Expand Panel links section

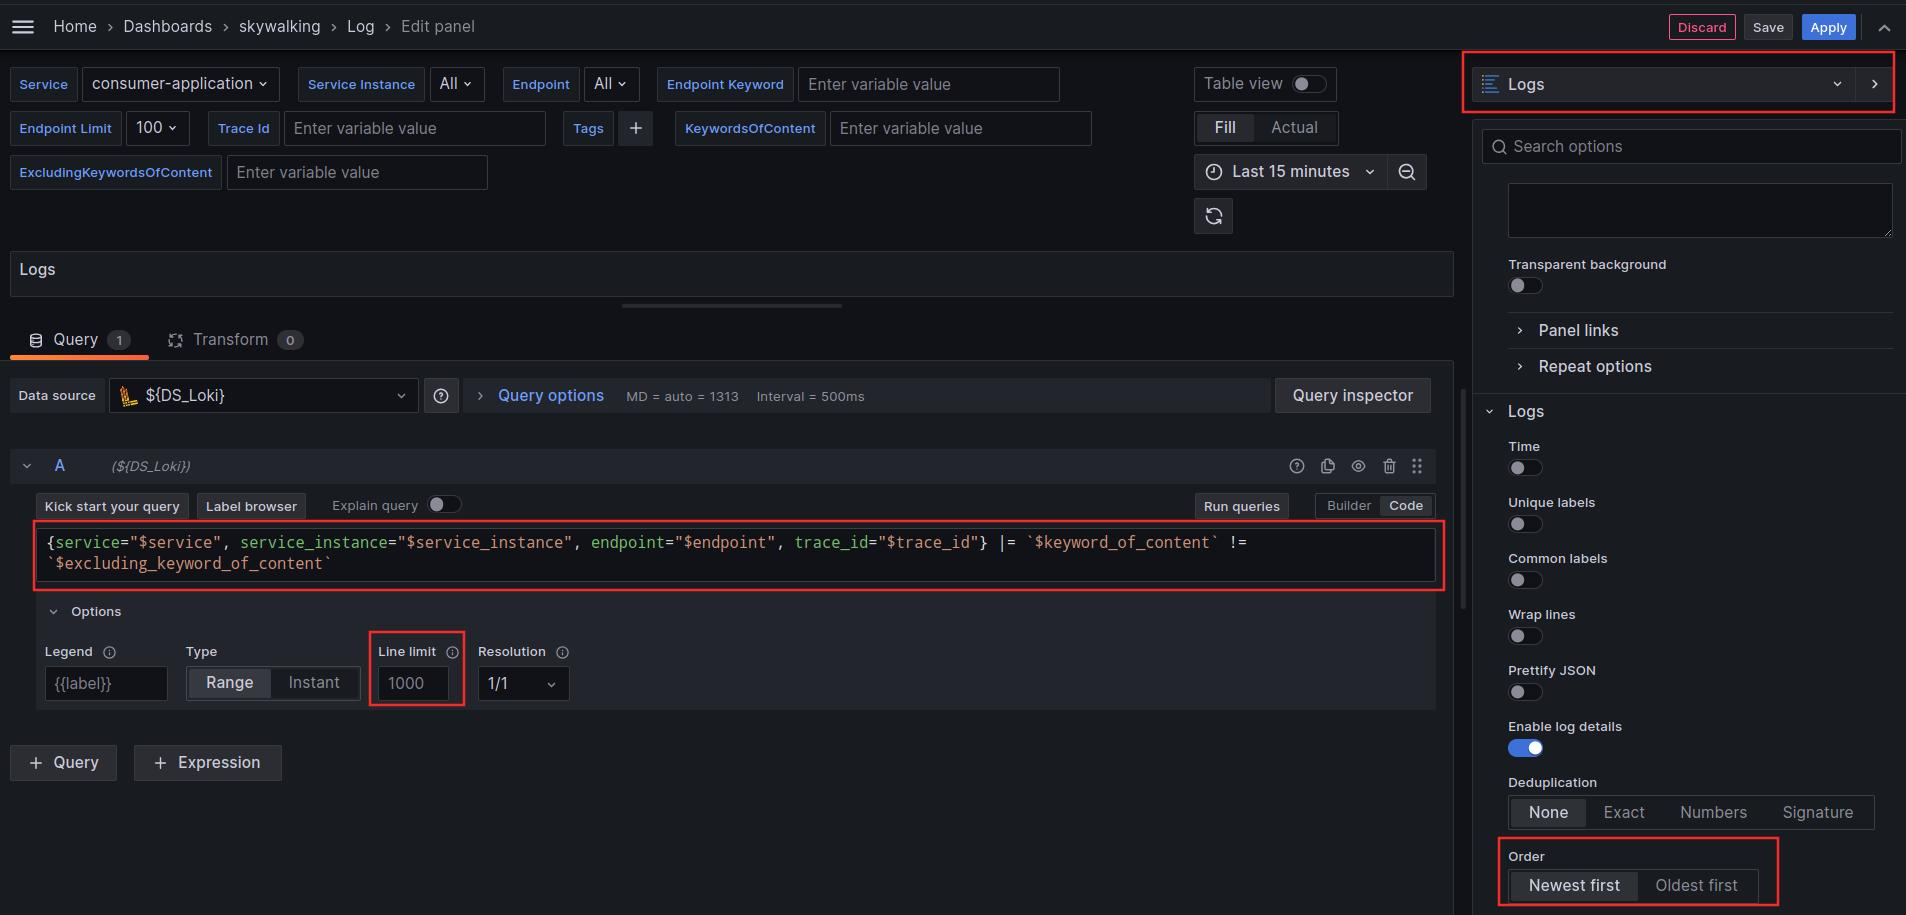pos(1578,330)
